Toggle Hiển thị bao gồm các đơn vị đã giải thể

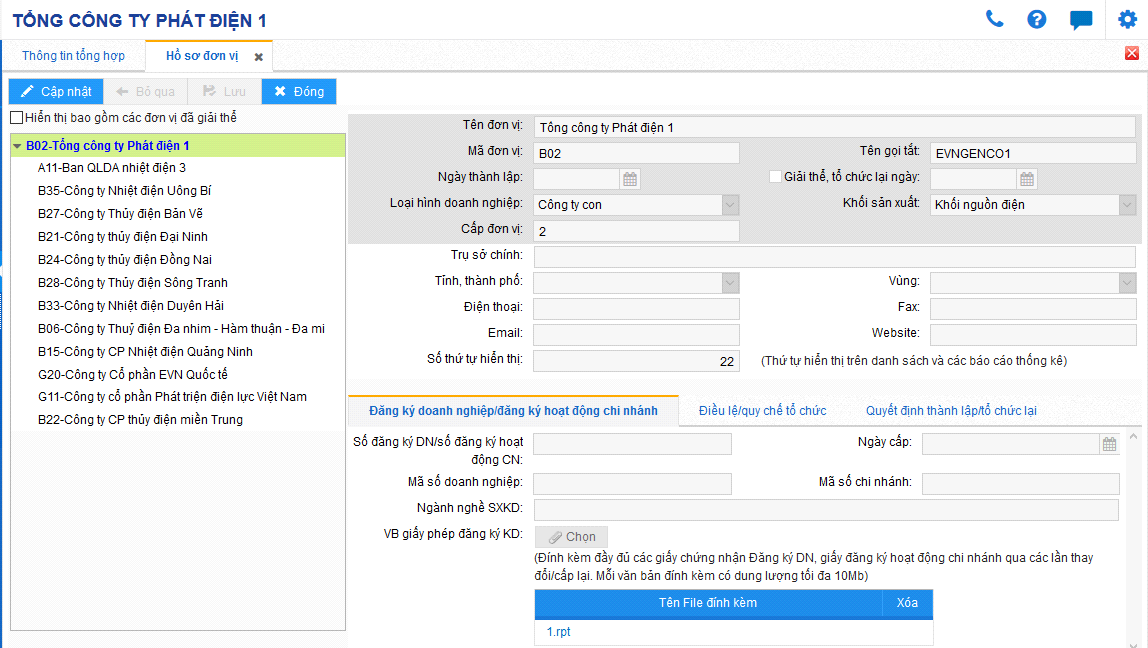[17, 118]
